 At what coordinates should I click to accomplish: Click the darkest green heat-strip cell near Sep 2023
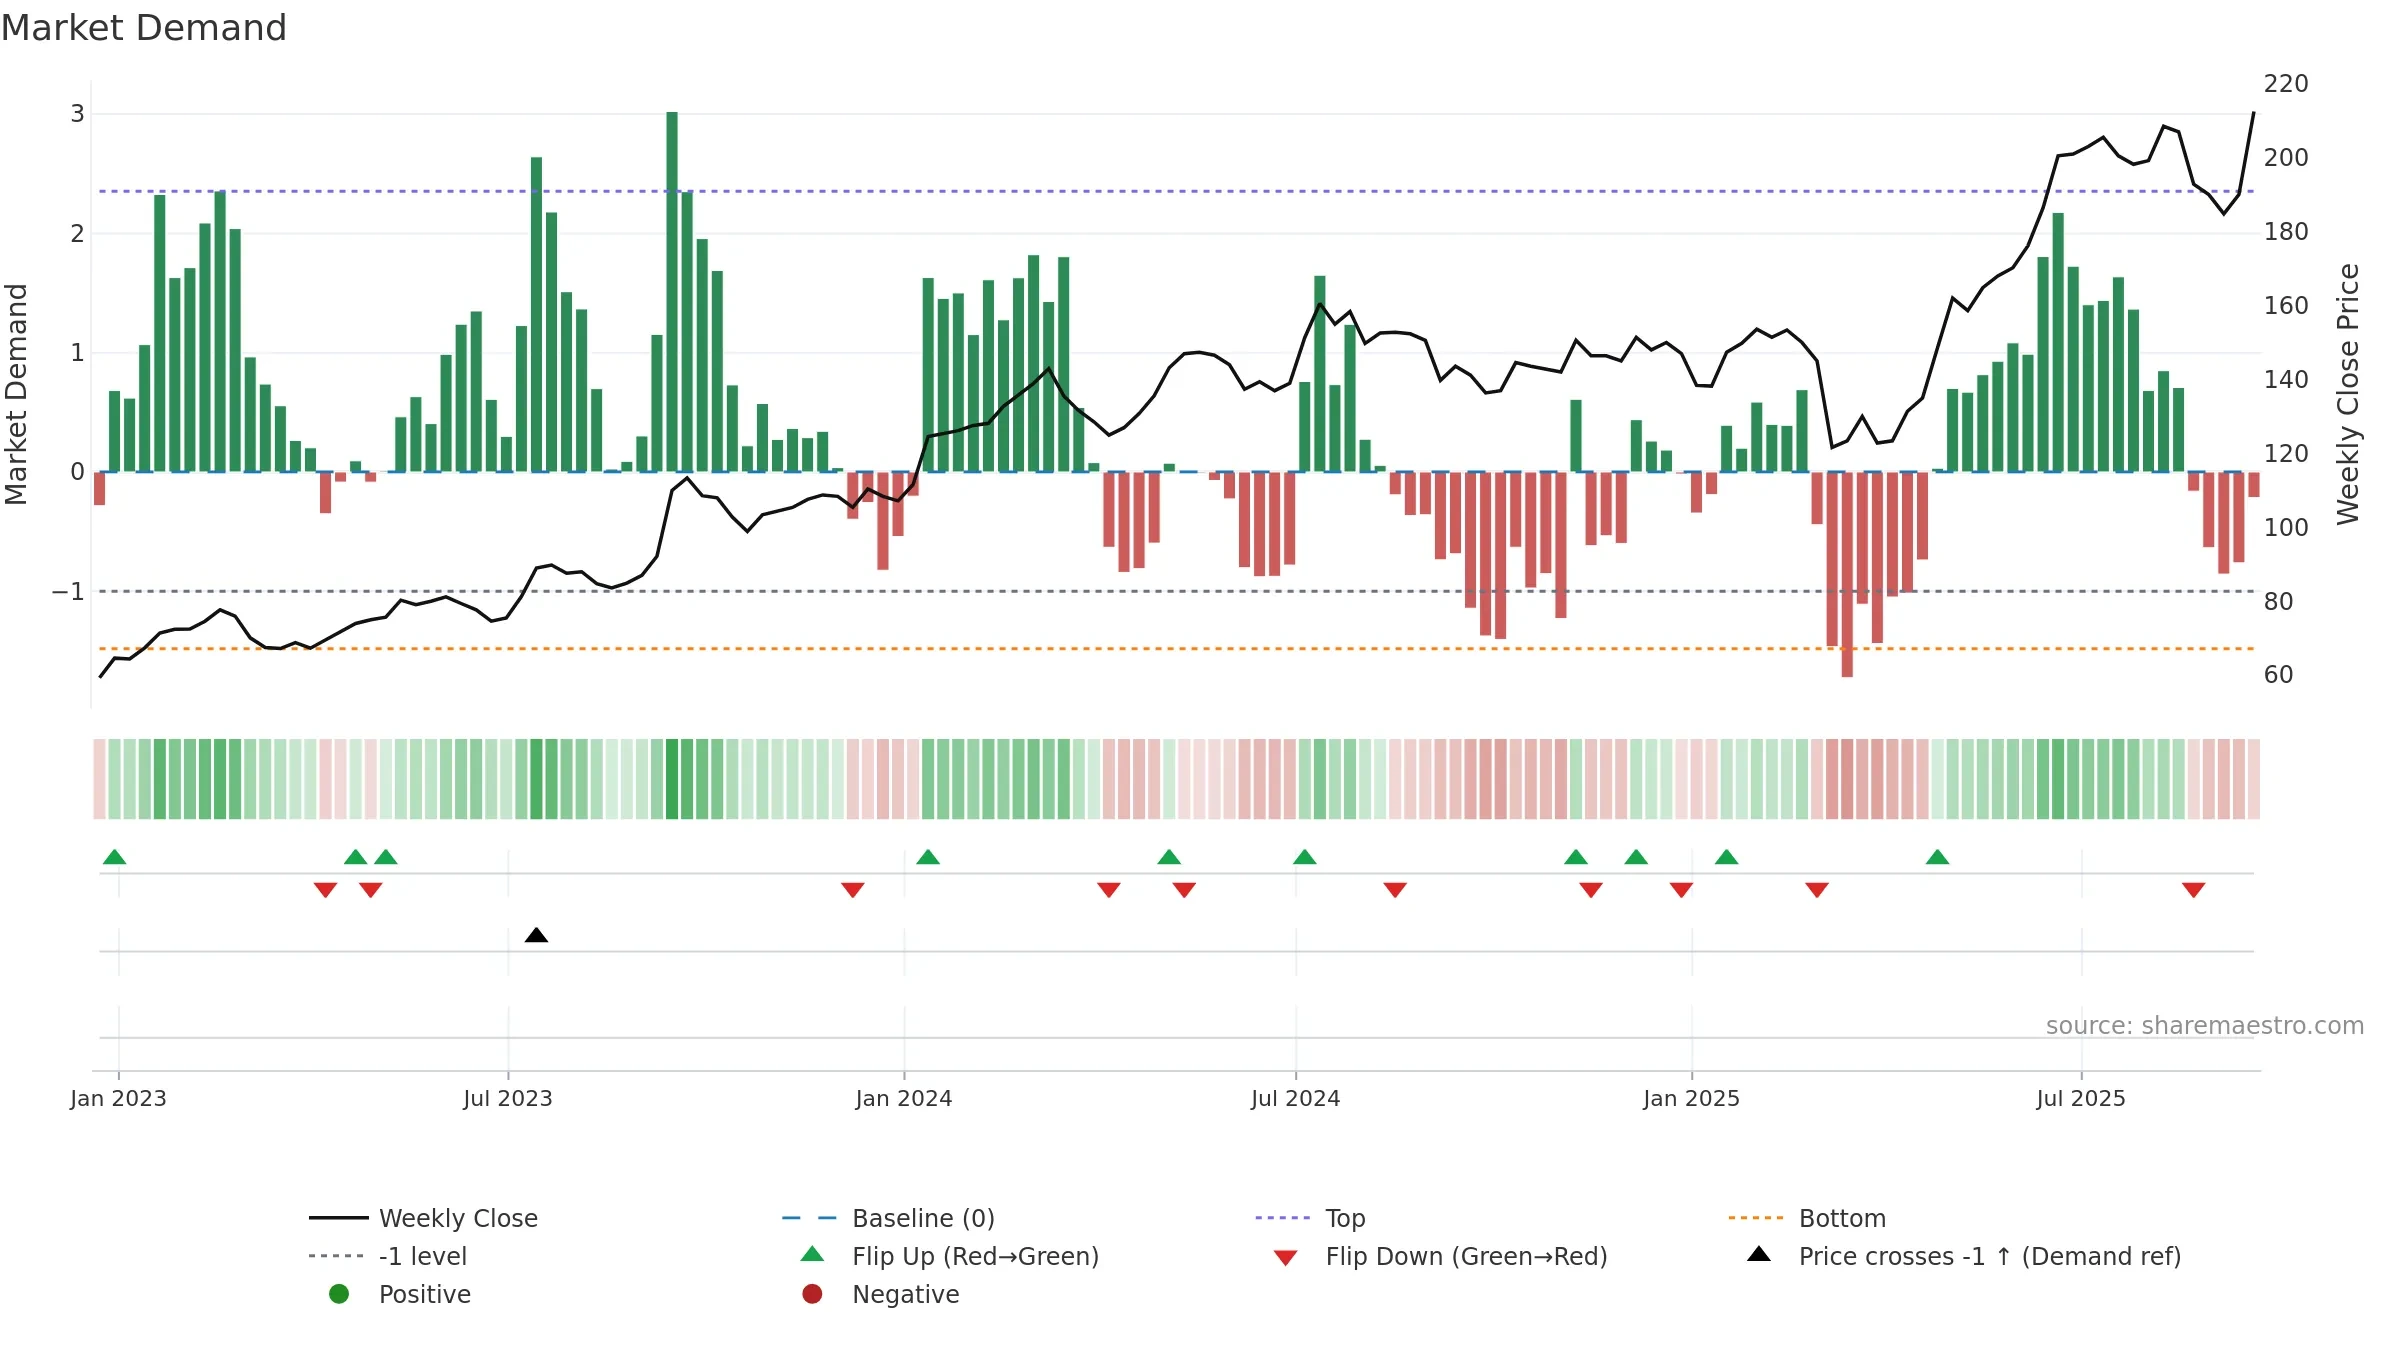[x=672, y=779]
